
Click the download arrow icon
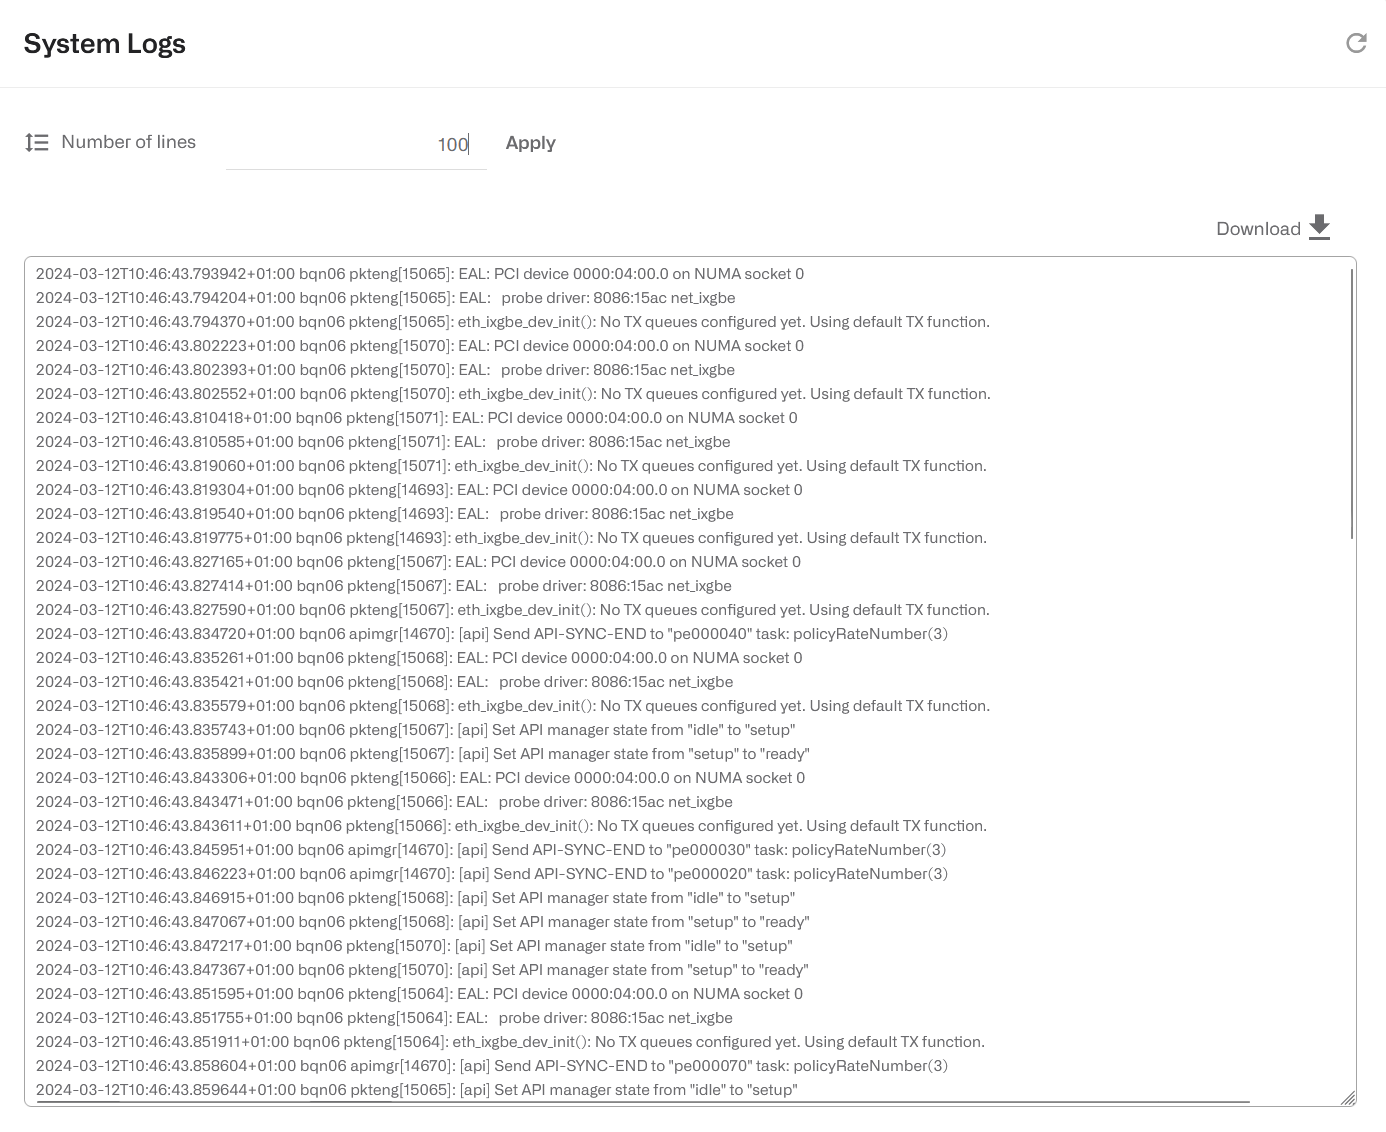[x=1320, y=228]
